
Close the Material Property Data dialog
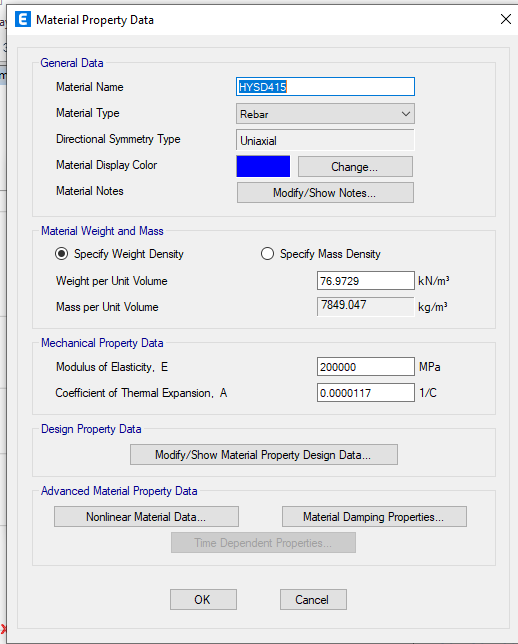(x=506, y=19)
